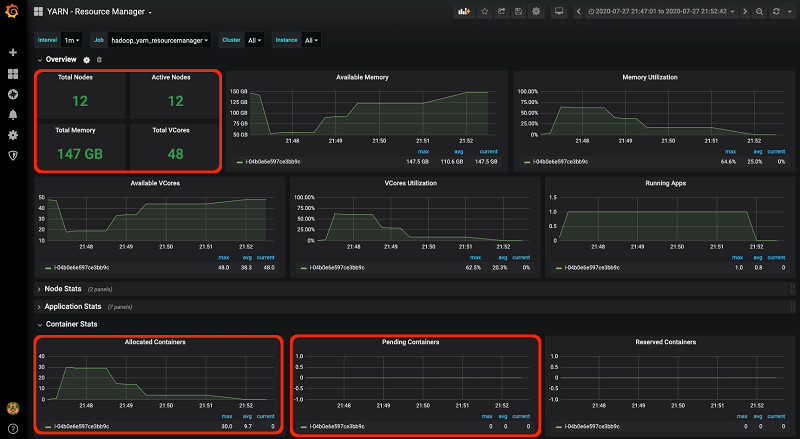Image resolution: width=800 pixels, height=439 pixels.
Task: Open refresh interval dropdown arrow
Action: click(789, 11)
